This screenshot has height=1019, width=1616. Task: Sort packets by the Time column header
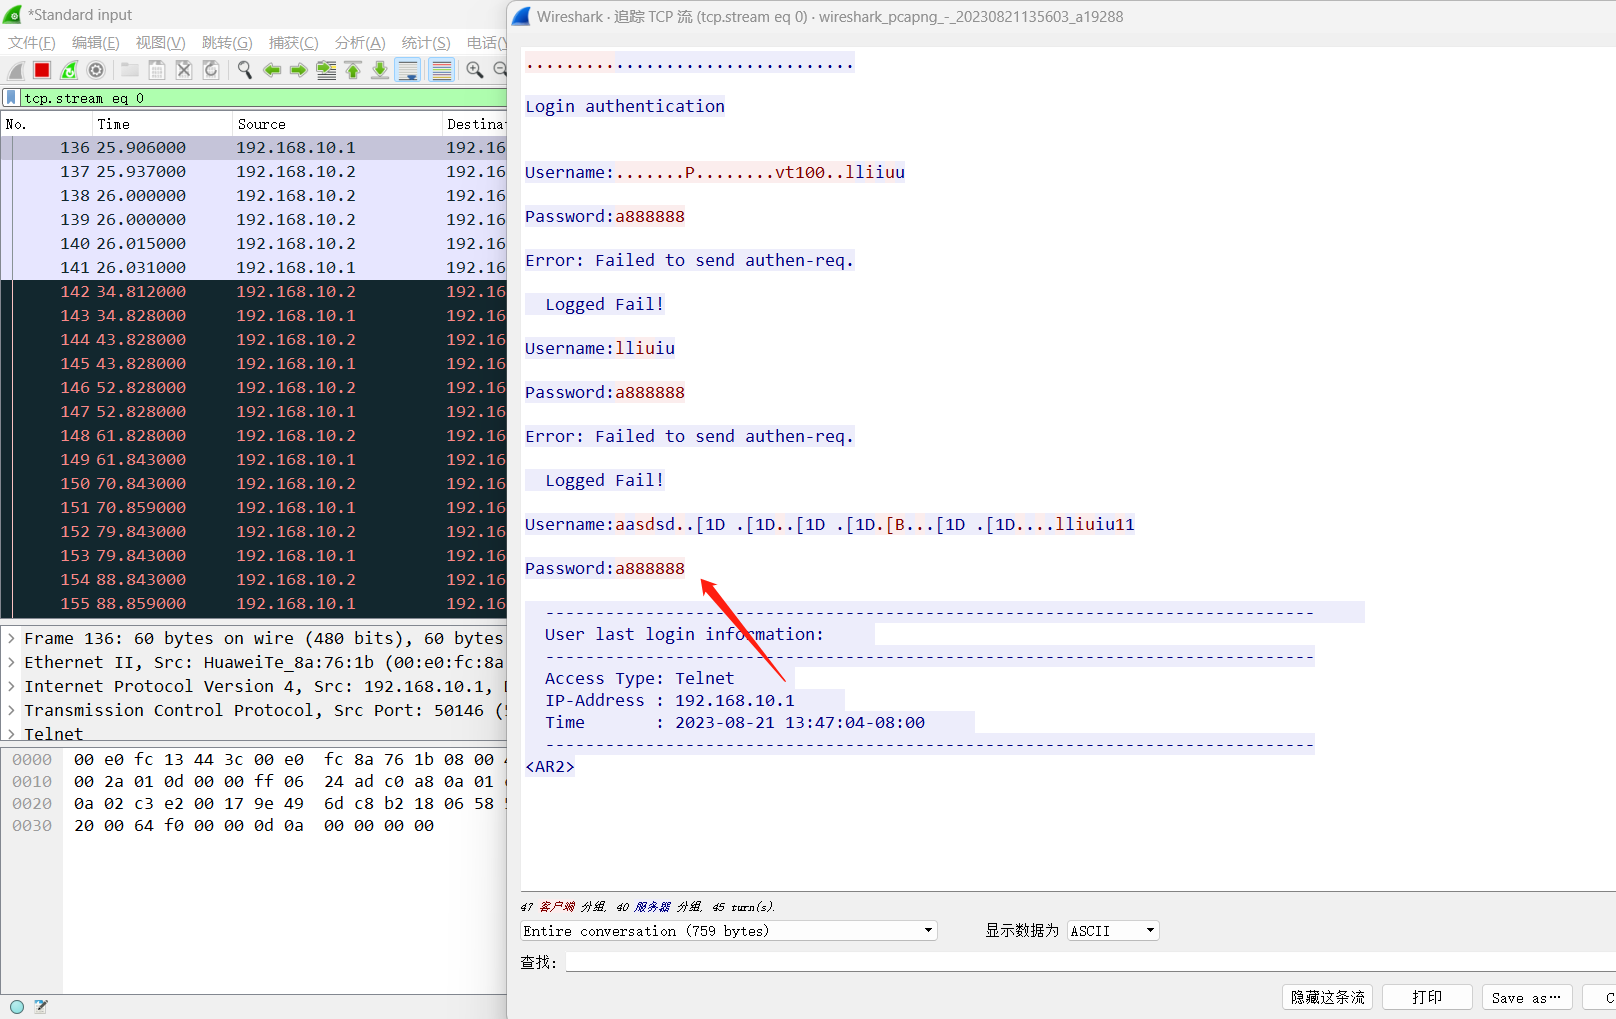click(162, 124)
